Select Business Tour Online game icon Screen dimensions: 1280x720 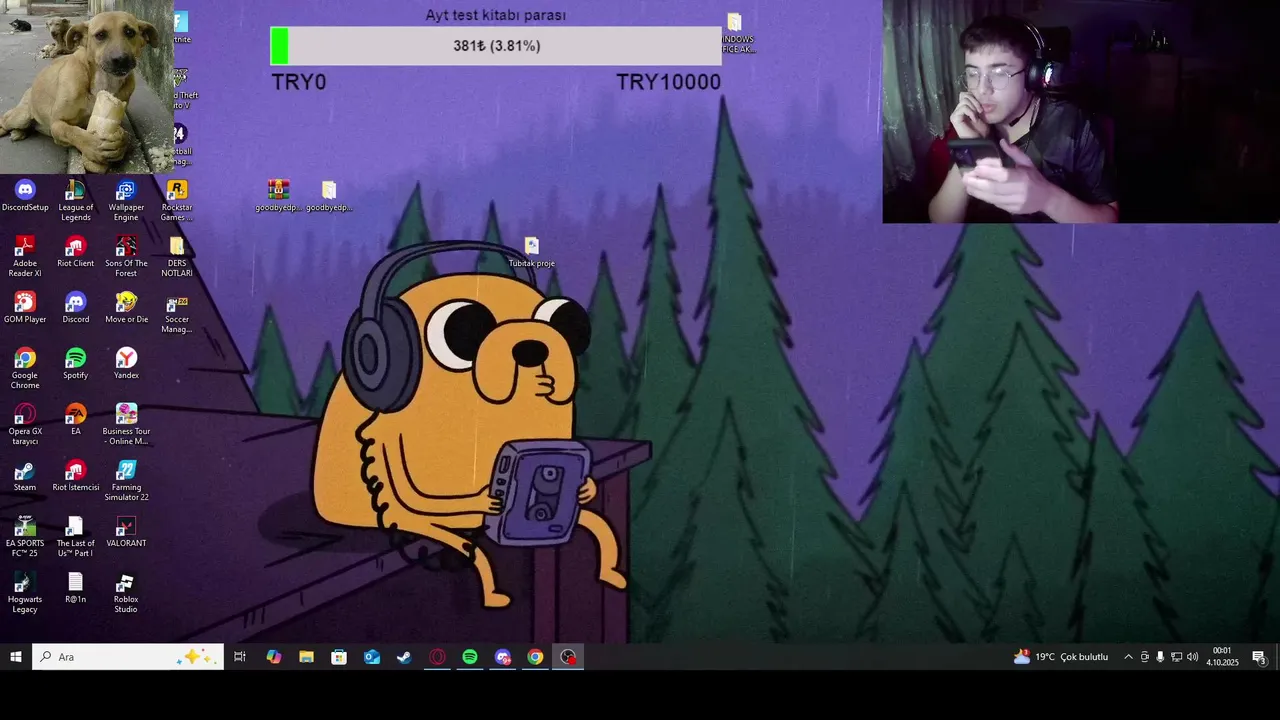[x=126, y=424]
